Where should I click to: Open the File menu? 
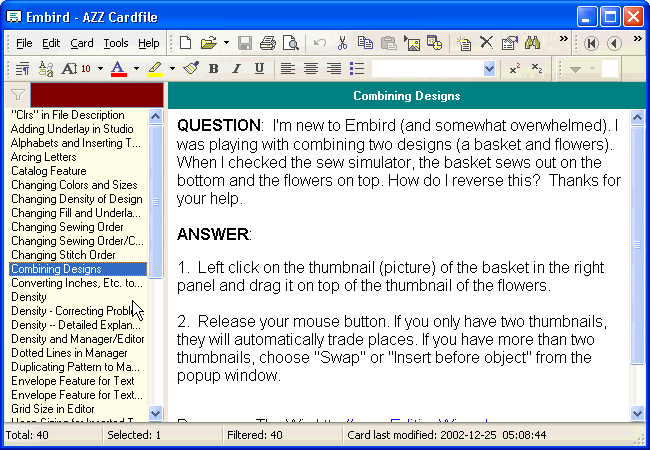click(x=24, y=43)
